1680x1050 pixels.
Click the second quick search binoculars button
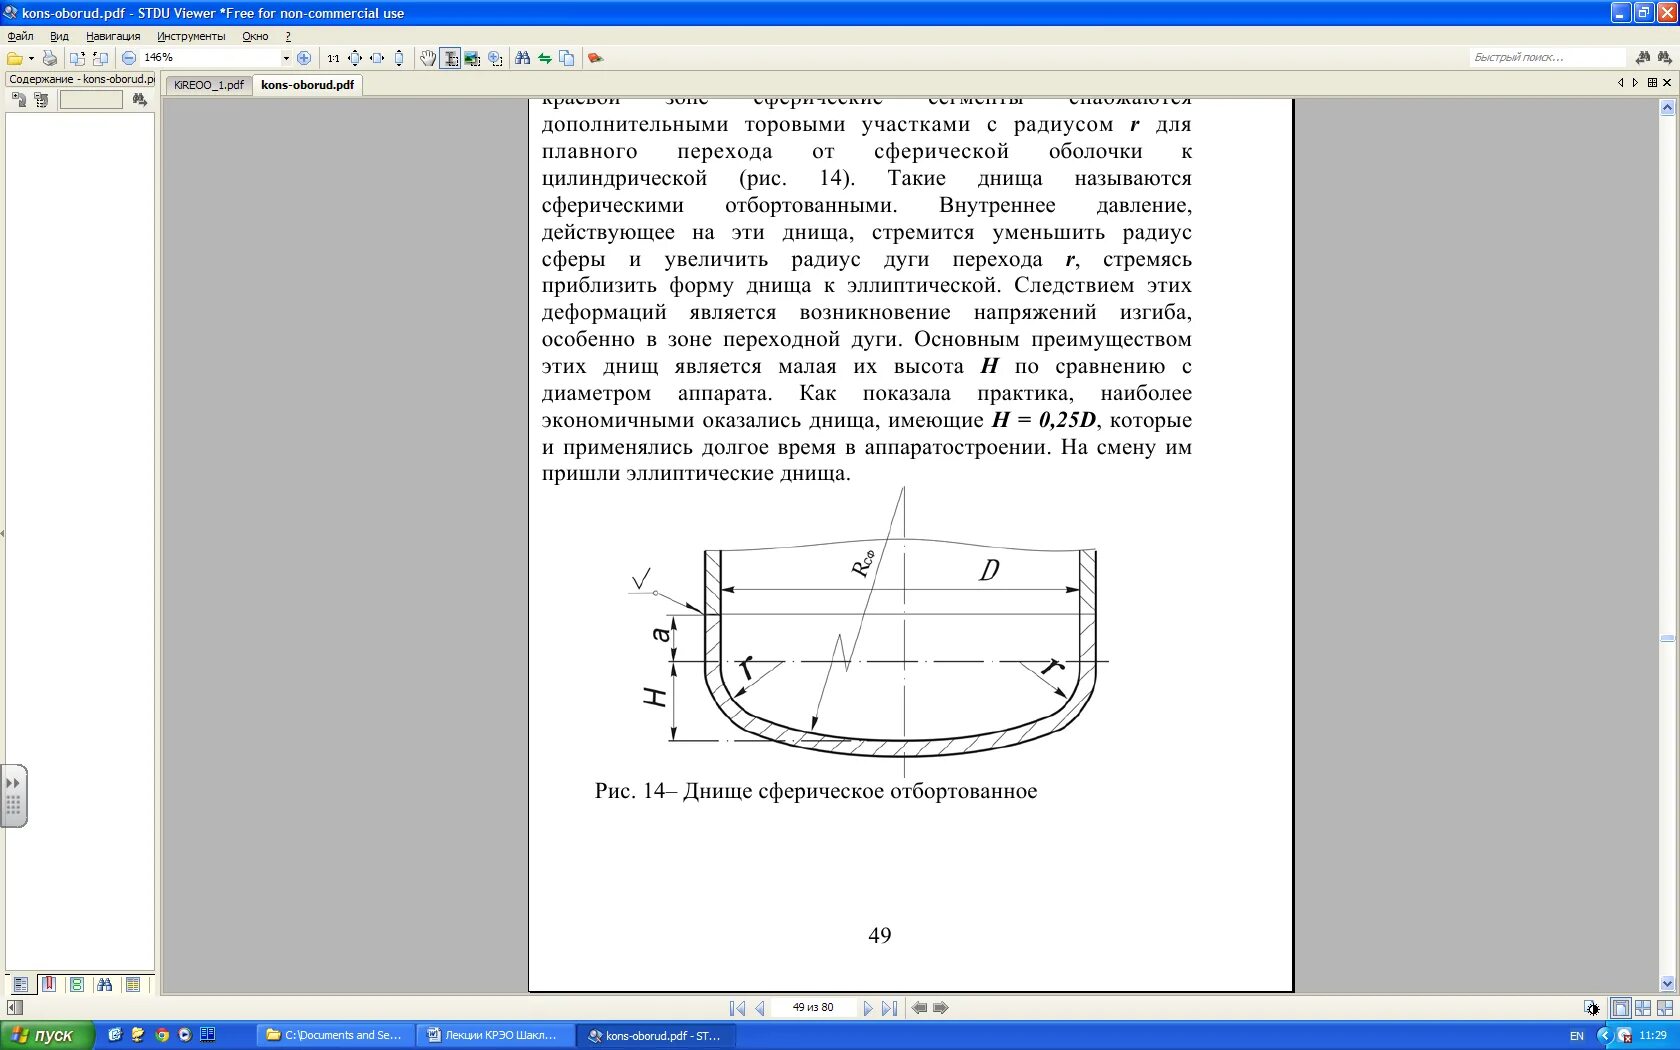pos(1665,58)
